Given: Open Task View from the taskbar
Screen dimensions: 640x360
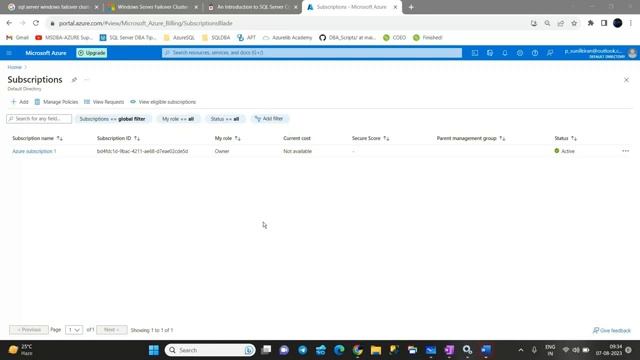Looking at the screenshot, I should 266,350.
